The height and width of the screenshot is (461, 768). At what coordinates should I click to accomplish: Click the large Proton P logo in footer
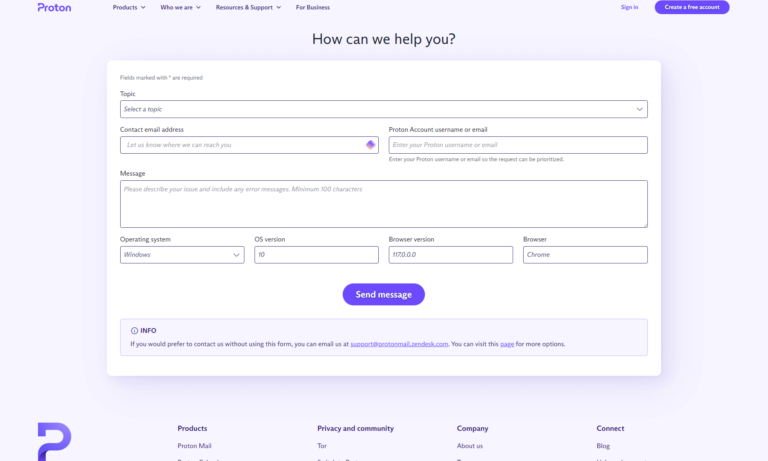54,441
